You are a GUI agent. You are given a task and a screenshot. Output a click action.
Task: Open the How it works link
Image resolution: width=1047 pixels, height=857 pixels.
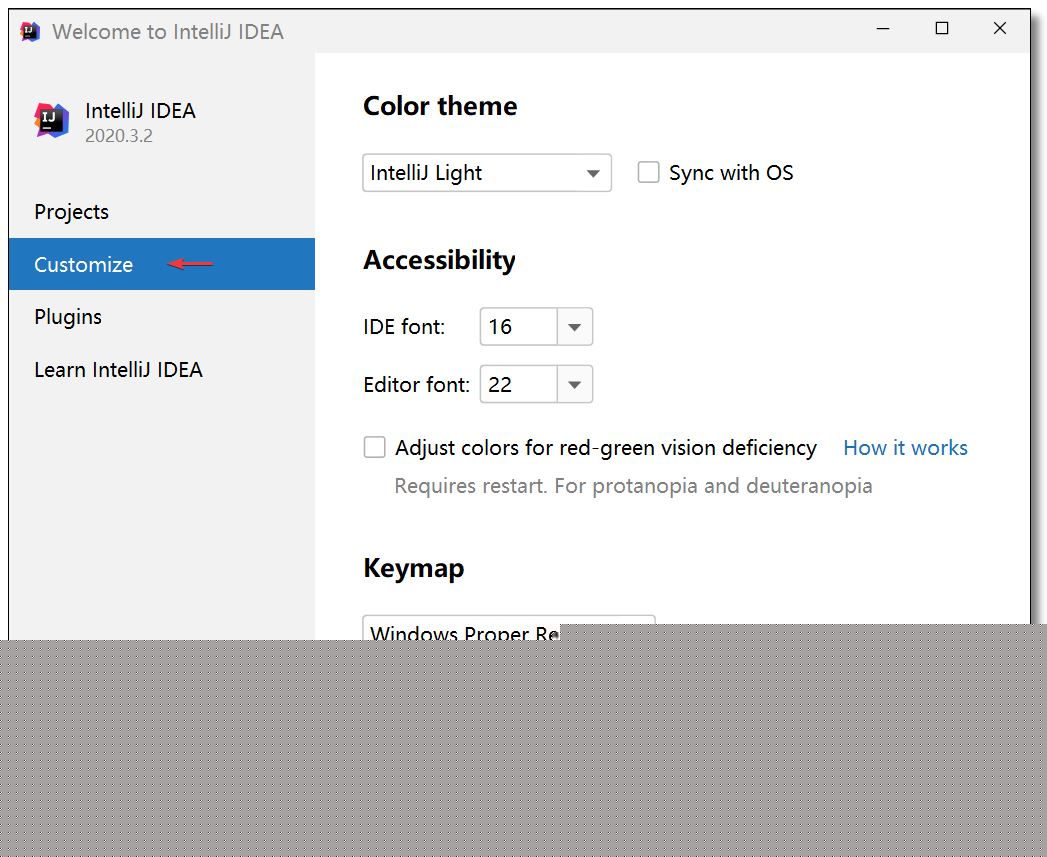905,448
